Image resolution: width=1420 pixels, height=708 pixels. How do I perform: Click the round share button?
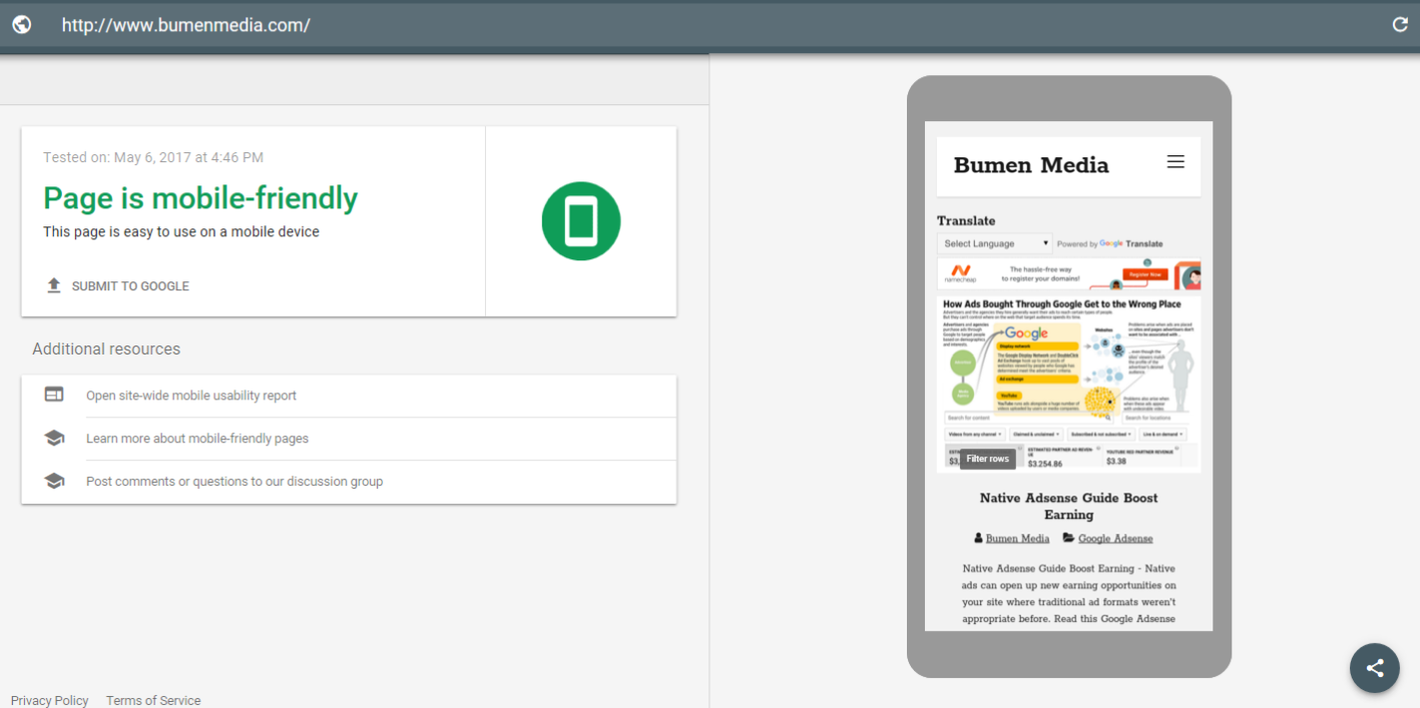[x=1375, y=668]
